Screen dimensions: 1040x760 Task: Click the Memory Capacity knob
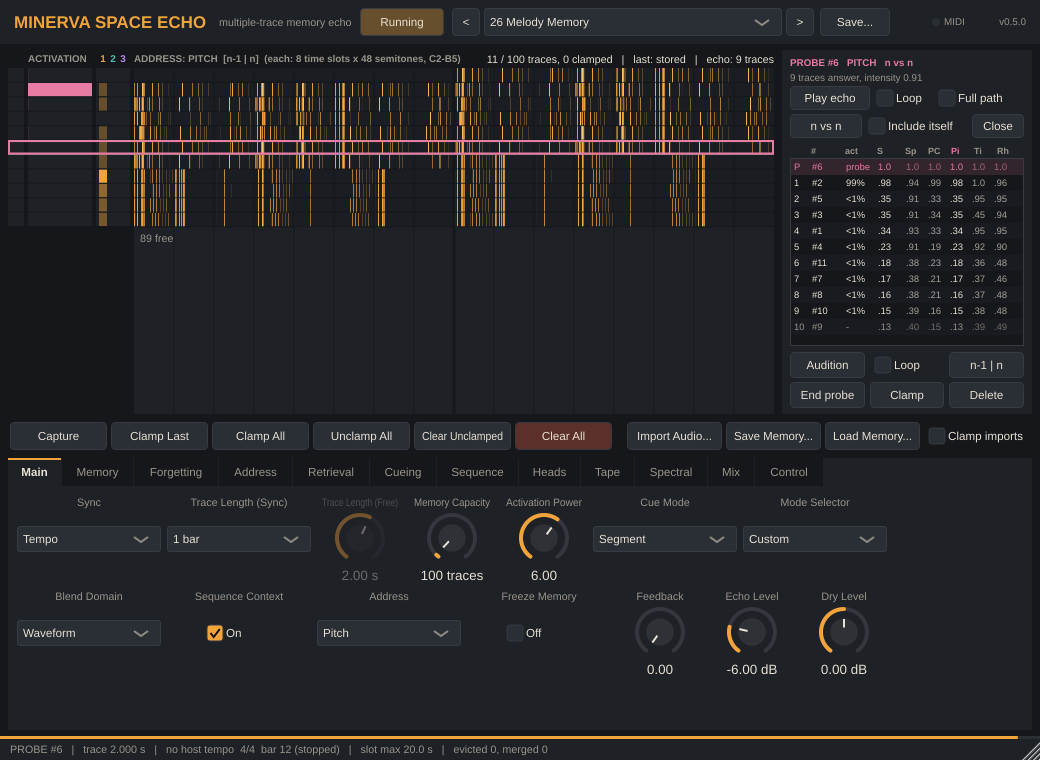(452, 538)
